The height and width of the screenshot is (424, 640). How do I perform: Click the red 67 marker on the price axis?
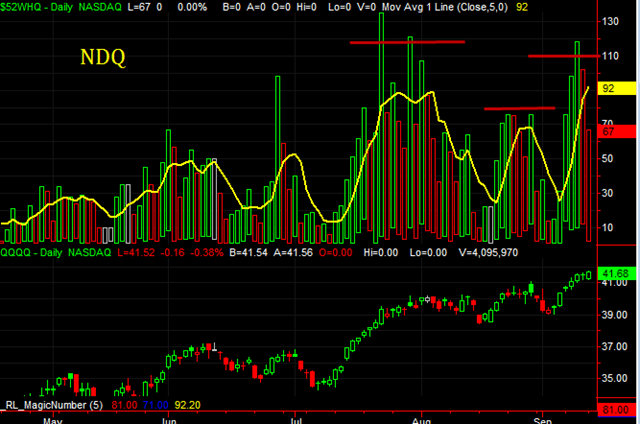(617, 131)
